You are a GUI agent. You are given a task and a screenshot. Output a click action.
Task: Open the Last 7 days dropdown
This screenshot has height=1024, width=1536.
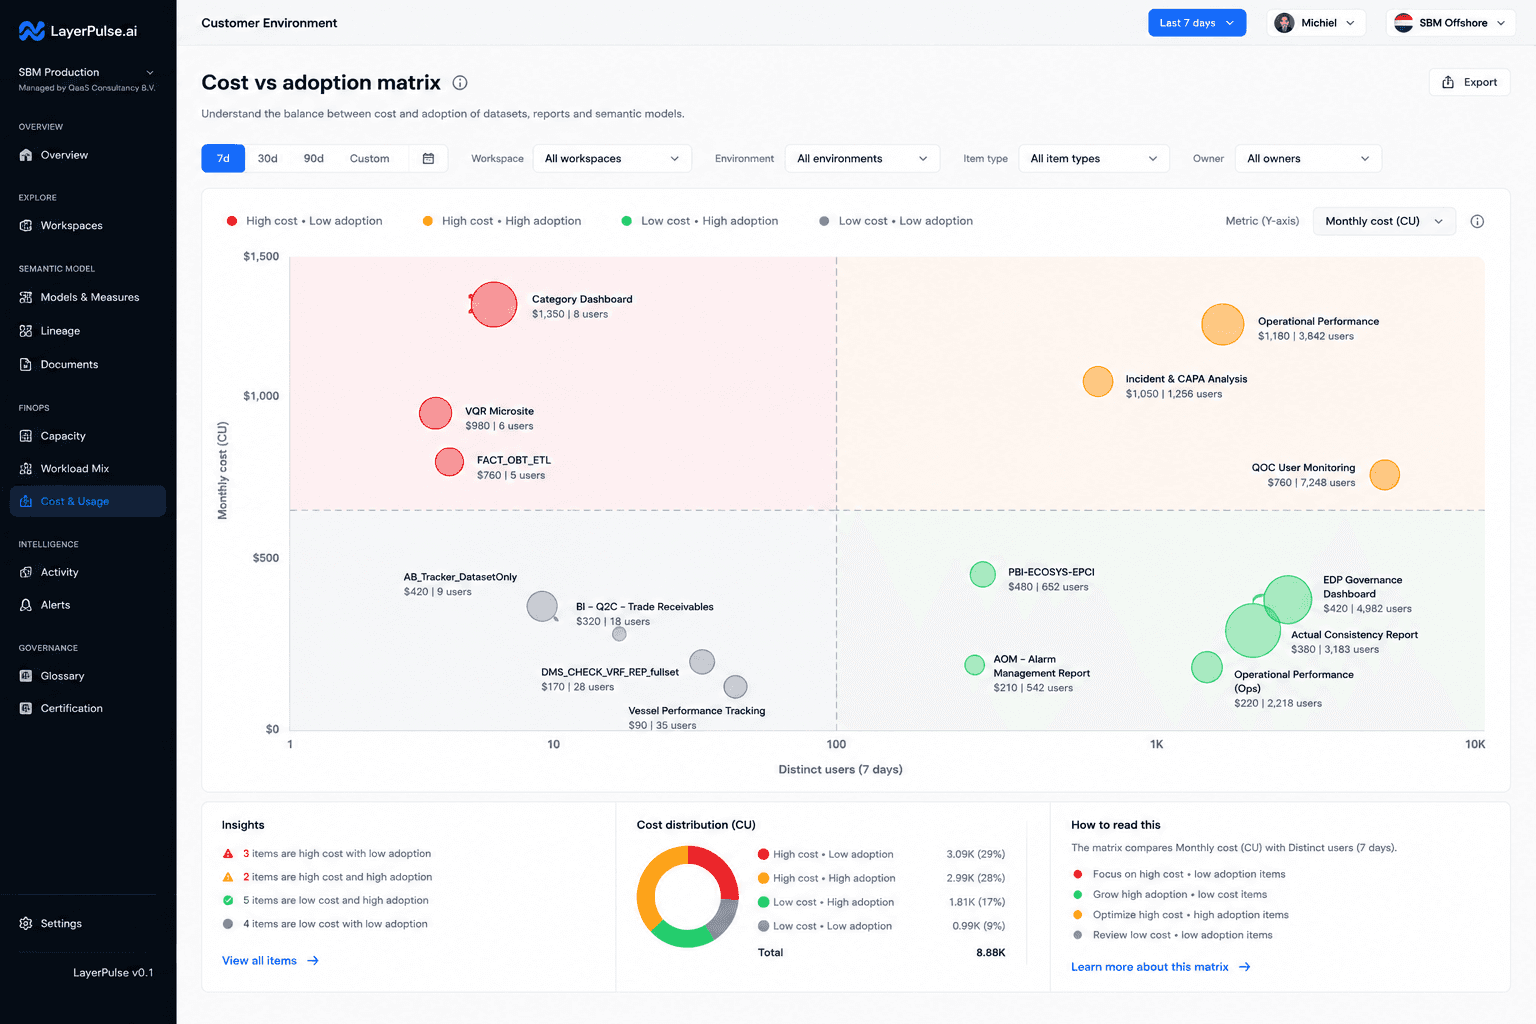[x=1197, y=23]
